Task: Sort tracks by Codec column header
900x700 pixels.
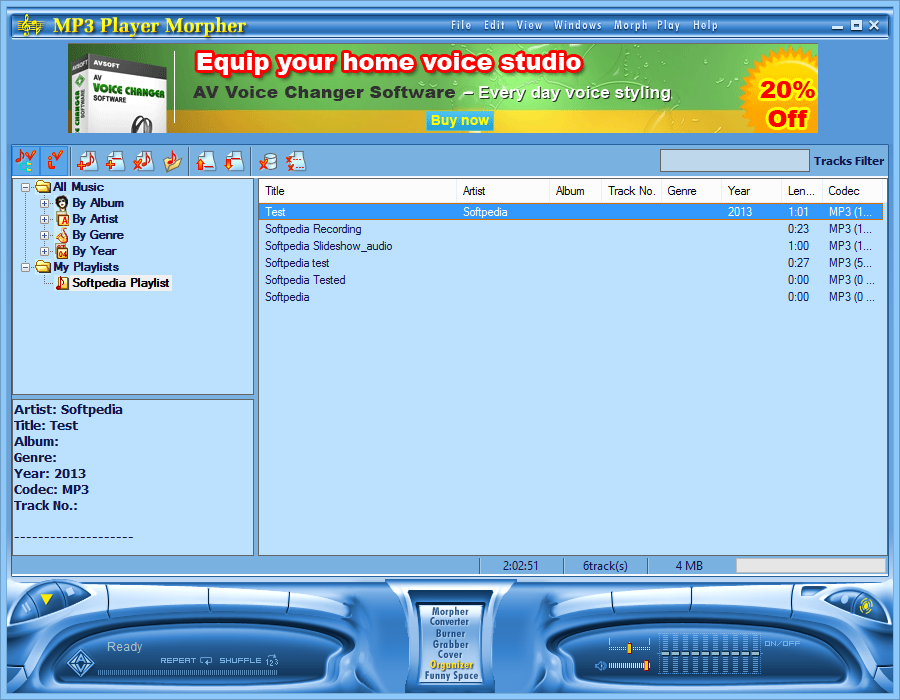Action: (x=852, y=191)
